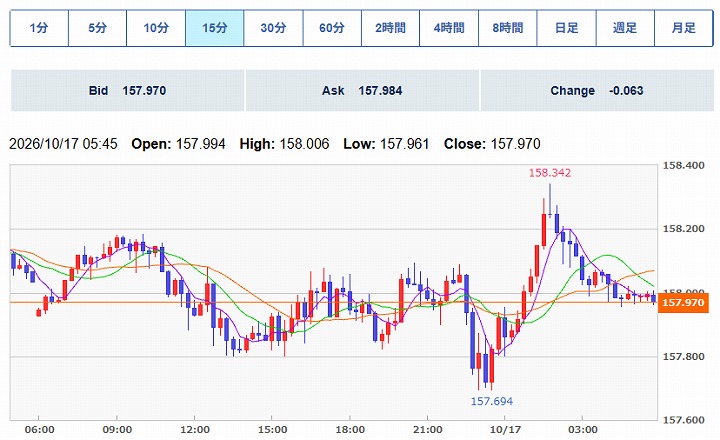Click the orange 157.970 current price tag

point(683,303)
